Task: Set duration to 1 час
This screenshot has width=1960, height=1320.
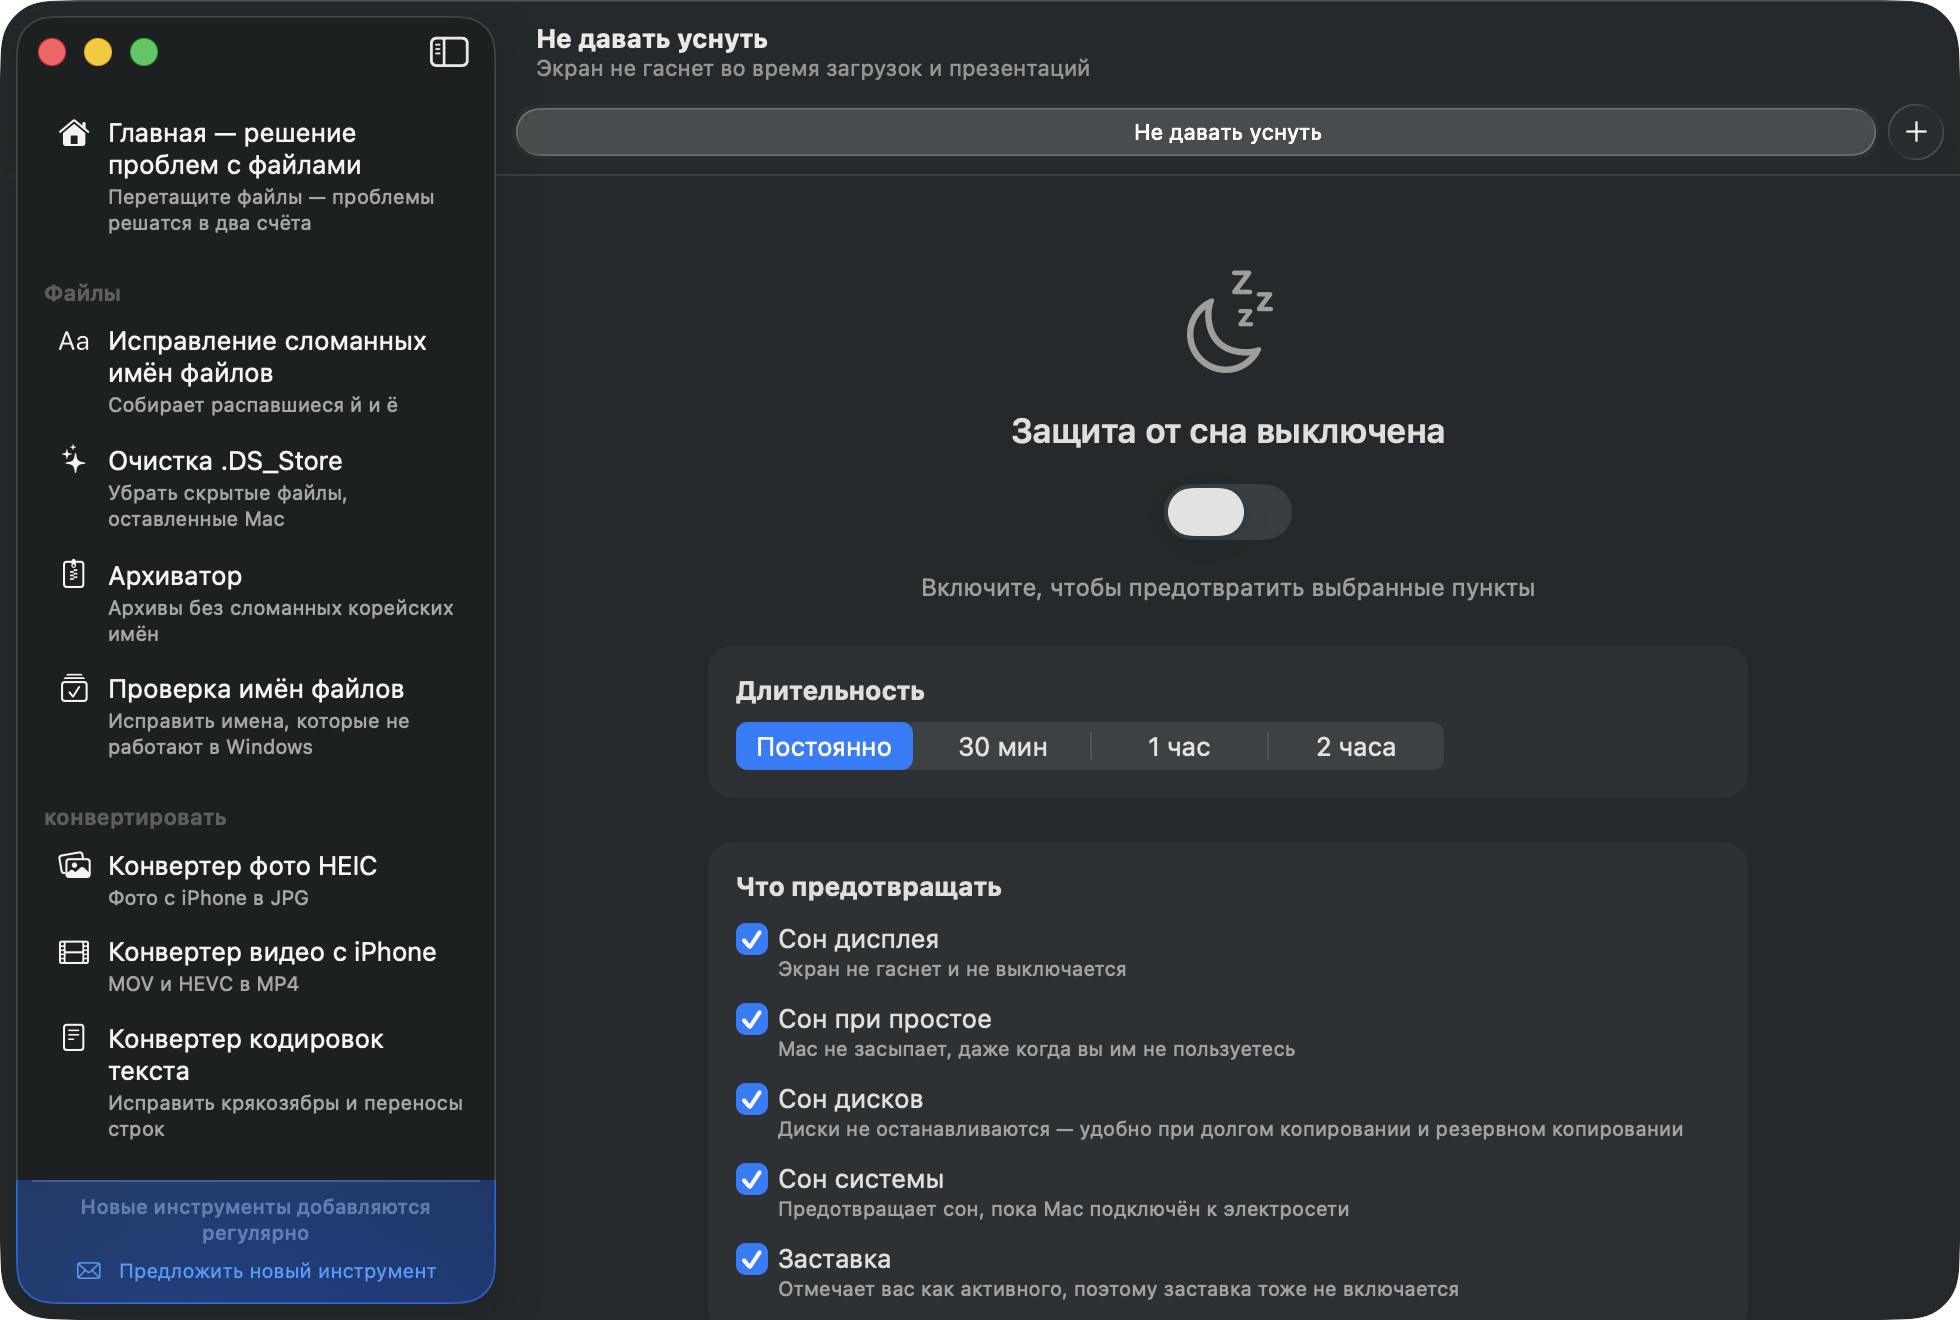Action: (1179, 746)
